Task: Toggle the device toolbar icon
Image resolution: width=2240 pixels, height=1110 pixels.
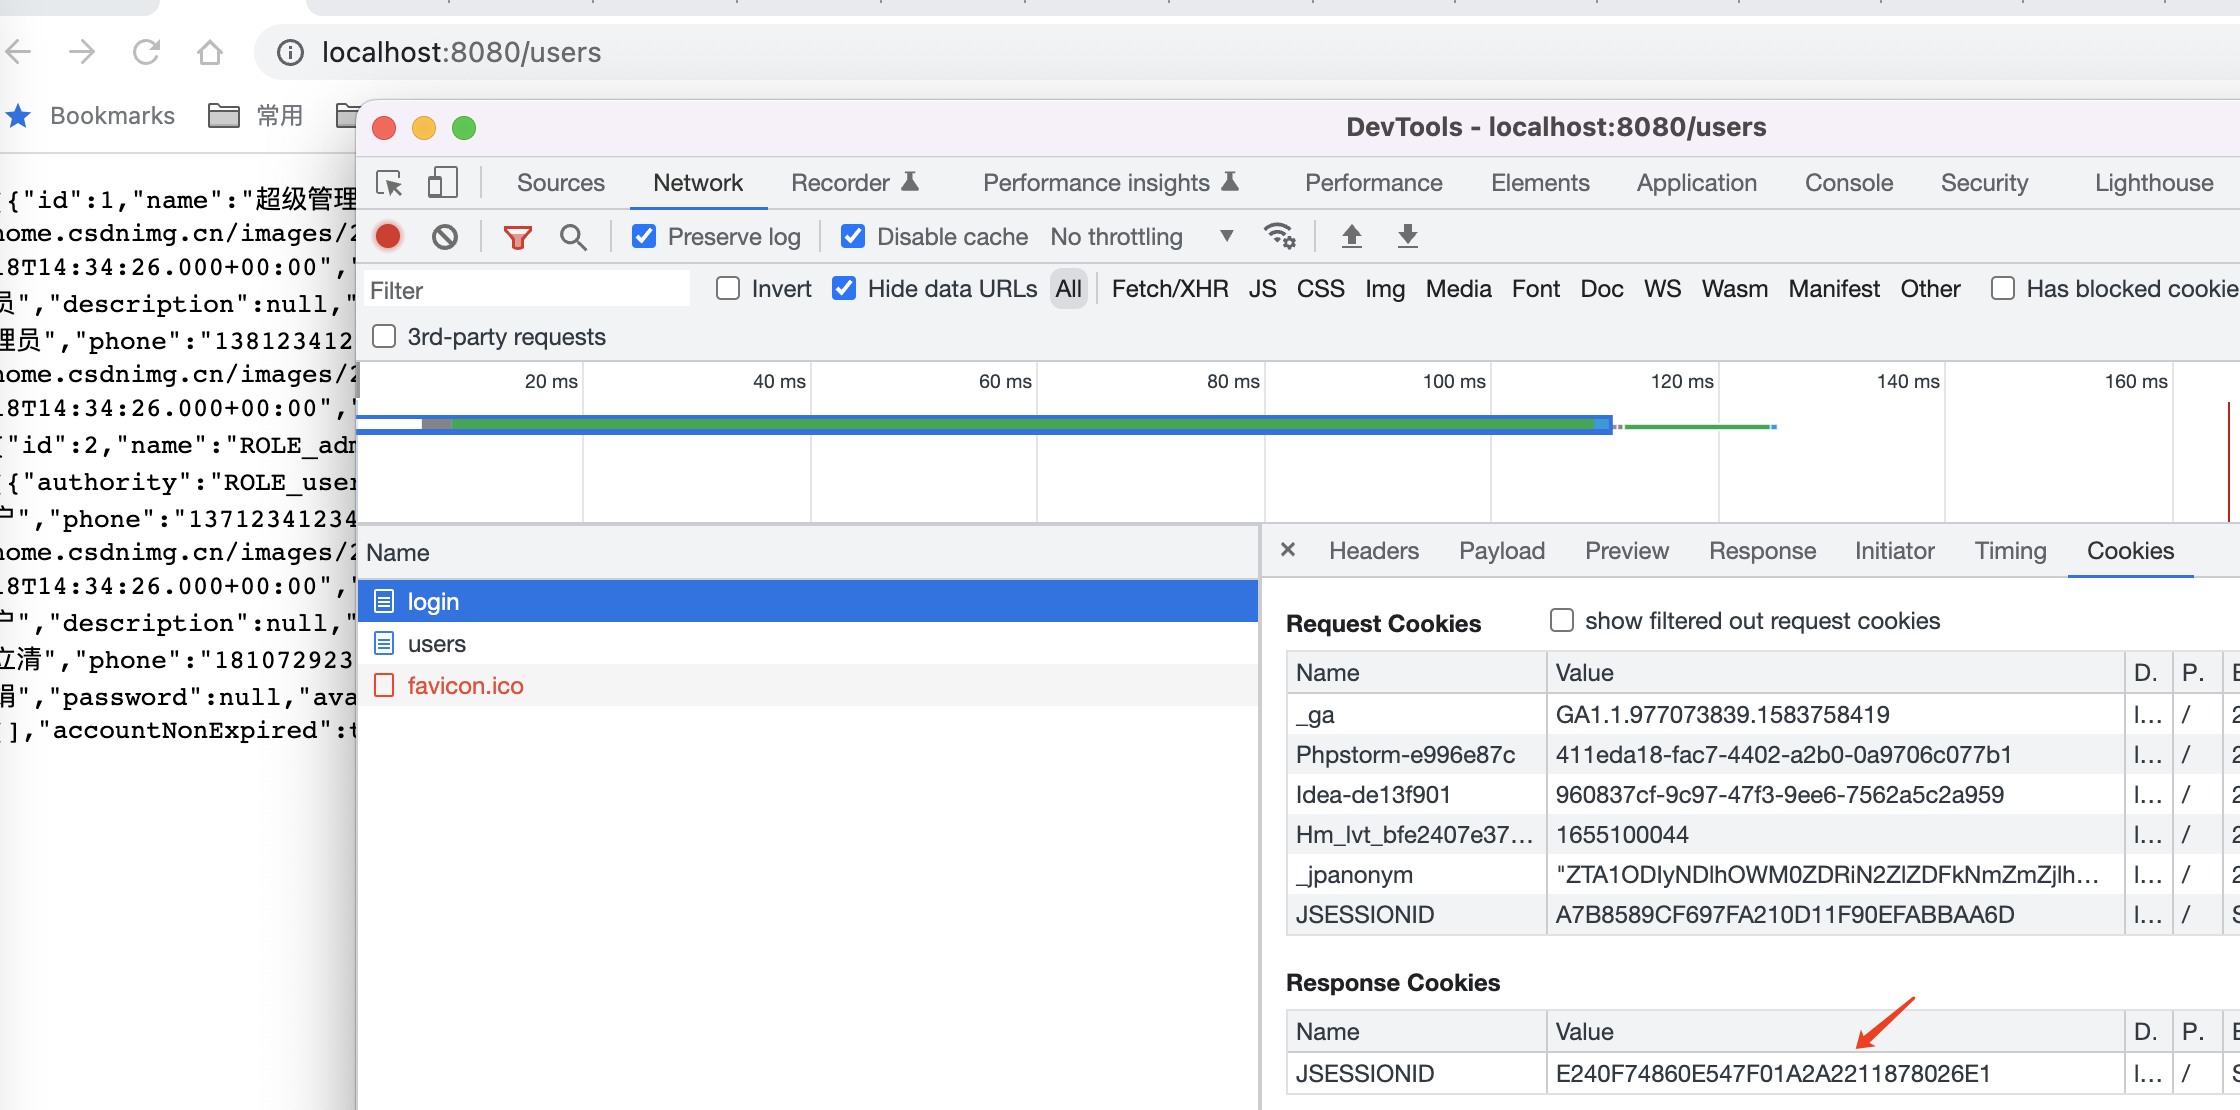Action: click(x=442, y=183)
